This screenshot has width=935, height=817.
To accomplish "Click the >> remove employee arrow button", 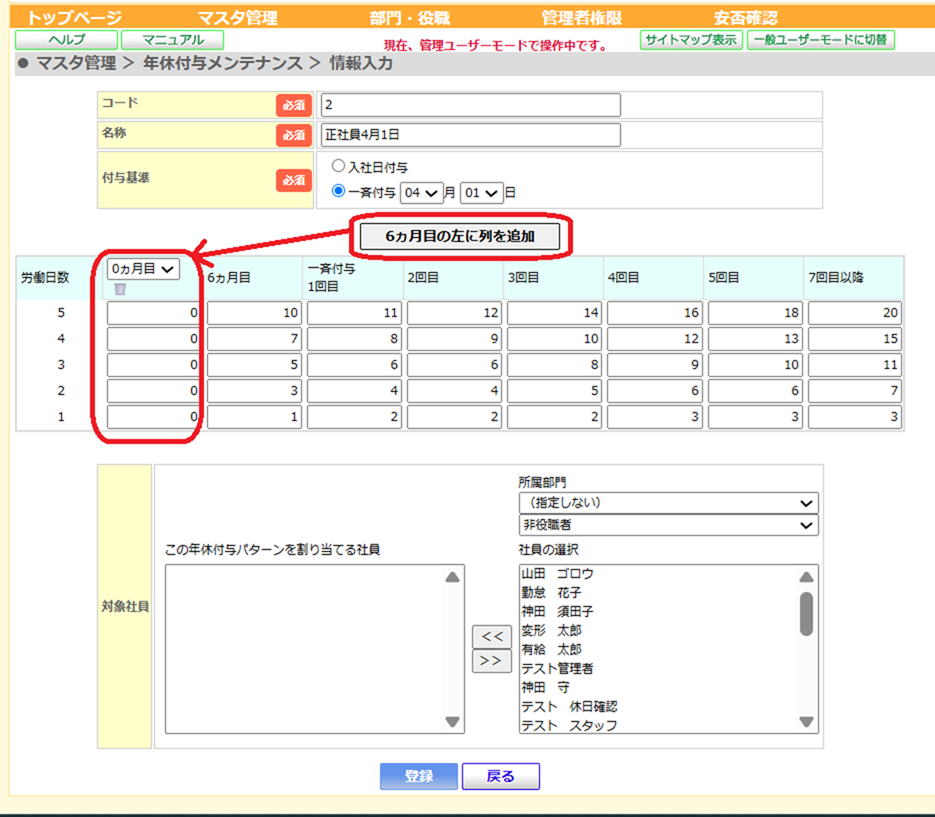I will pos(491,661).
